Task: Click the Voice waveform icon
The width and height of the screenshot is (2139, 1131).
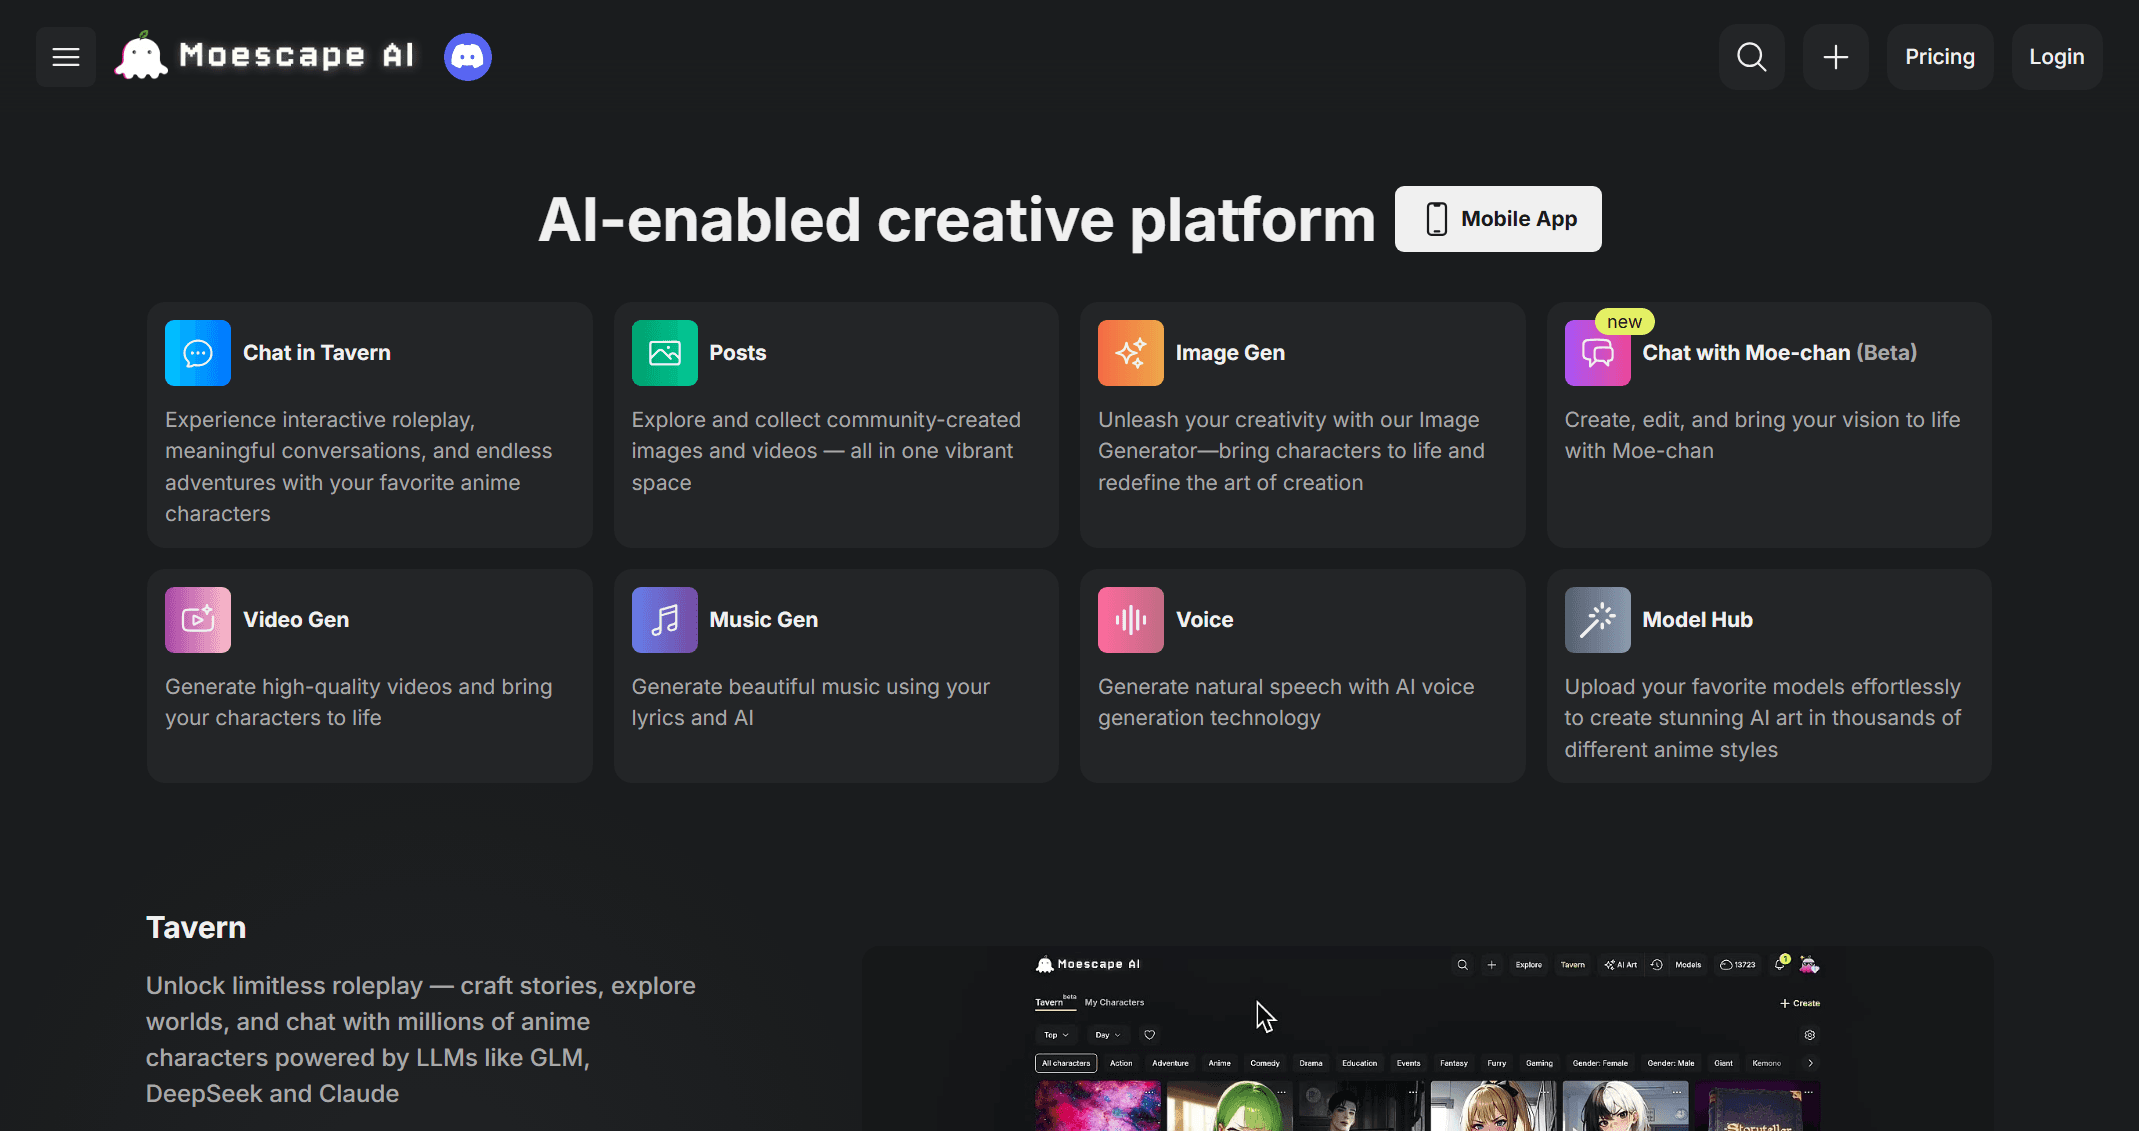Action: (x=1130, y=620)
